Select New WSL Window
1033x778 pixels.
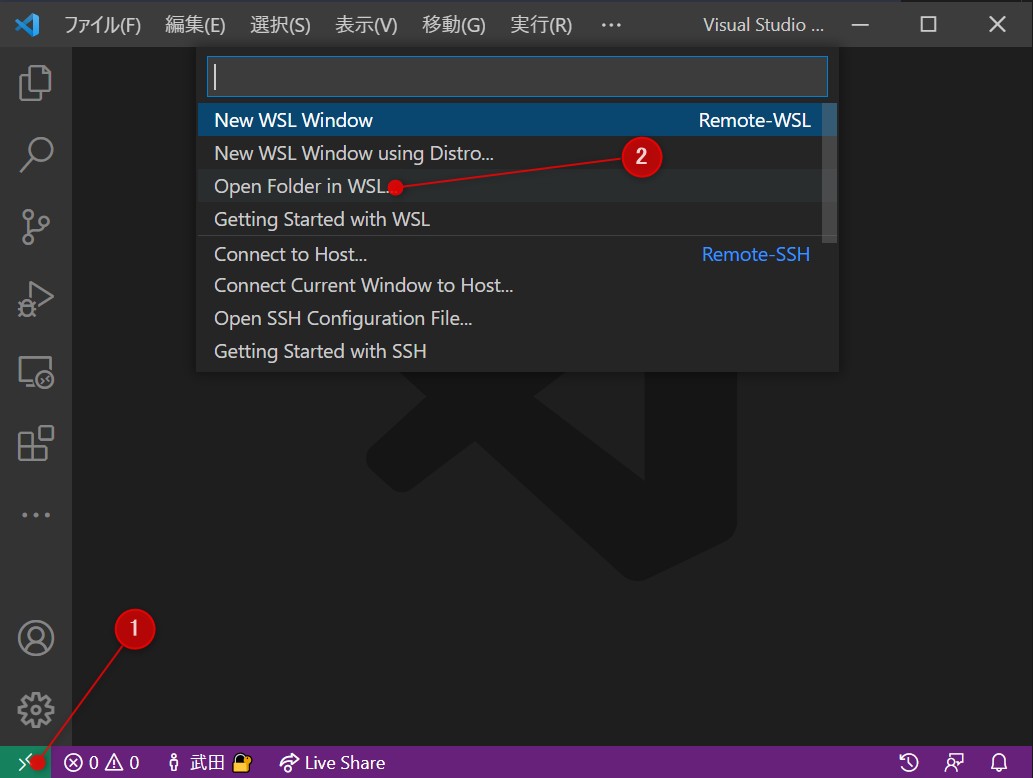(510, 120)
